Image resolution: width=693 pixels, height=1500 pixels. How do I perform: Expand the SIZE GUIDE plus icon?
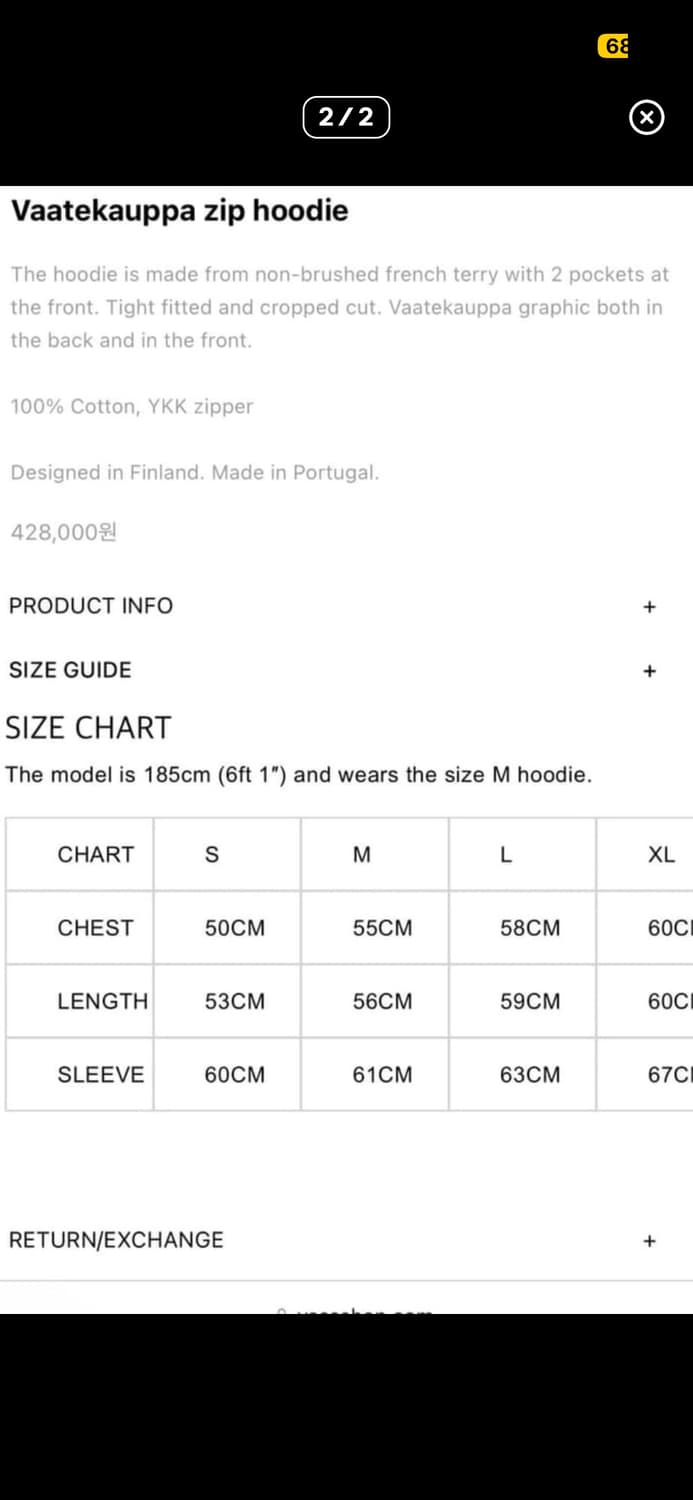tap(649, 671)
